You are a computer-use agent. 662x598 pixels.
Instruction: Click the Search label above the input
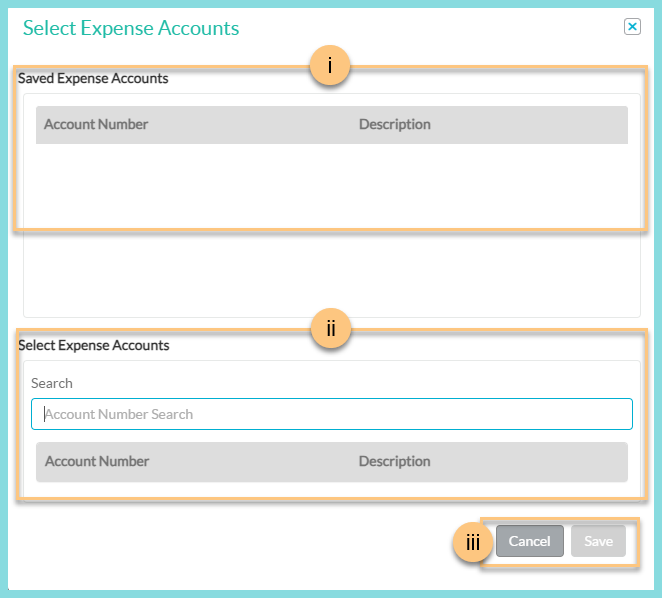52,383
